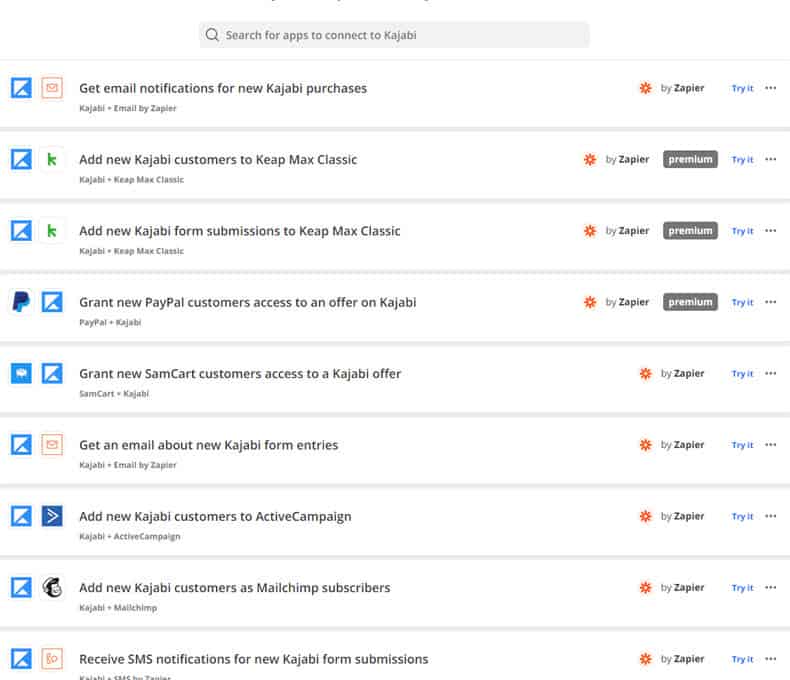Screen dimensions: 790x680
Task: Click SMS by Zapier icon in SMS notifications row
Action: (x=52, y=659)
